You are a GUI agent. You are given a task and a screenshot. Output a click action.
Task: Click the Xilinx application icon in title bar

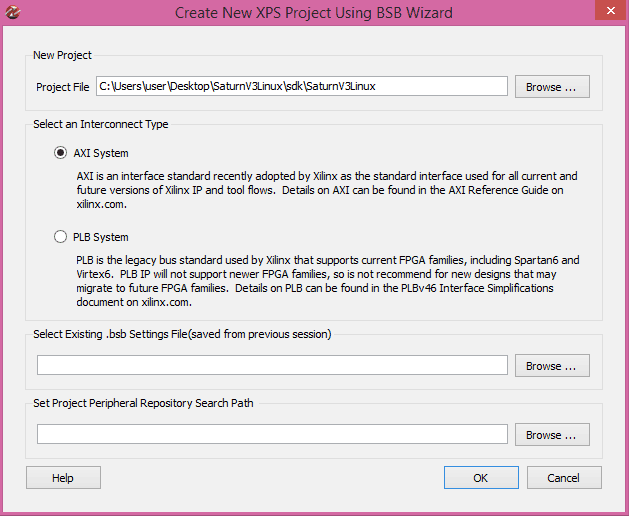click(x=12, y=12)
